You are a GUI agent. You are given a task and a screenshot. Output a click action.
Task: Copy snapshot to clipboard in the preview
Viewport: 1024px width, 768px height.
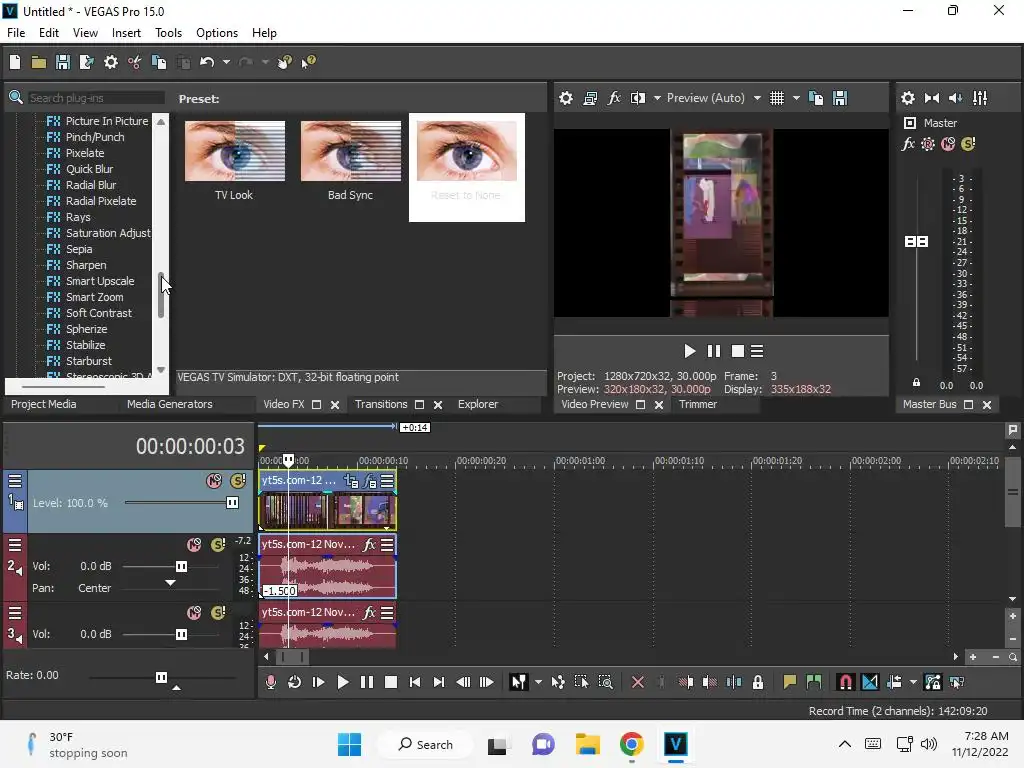816,98
